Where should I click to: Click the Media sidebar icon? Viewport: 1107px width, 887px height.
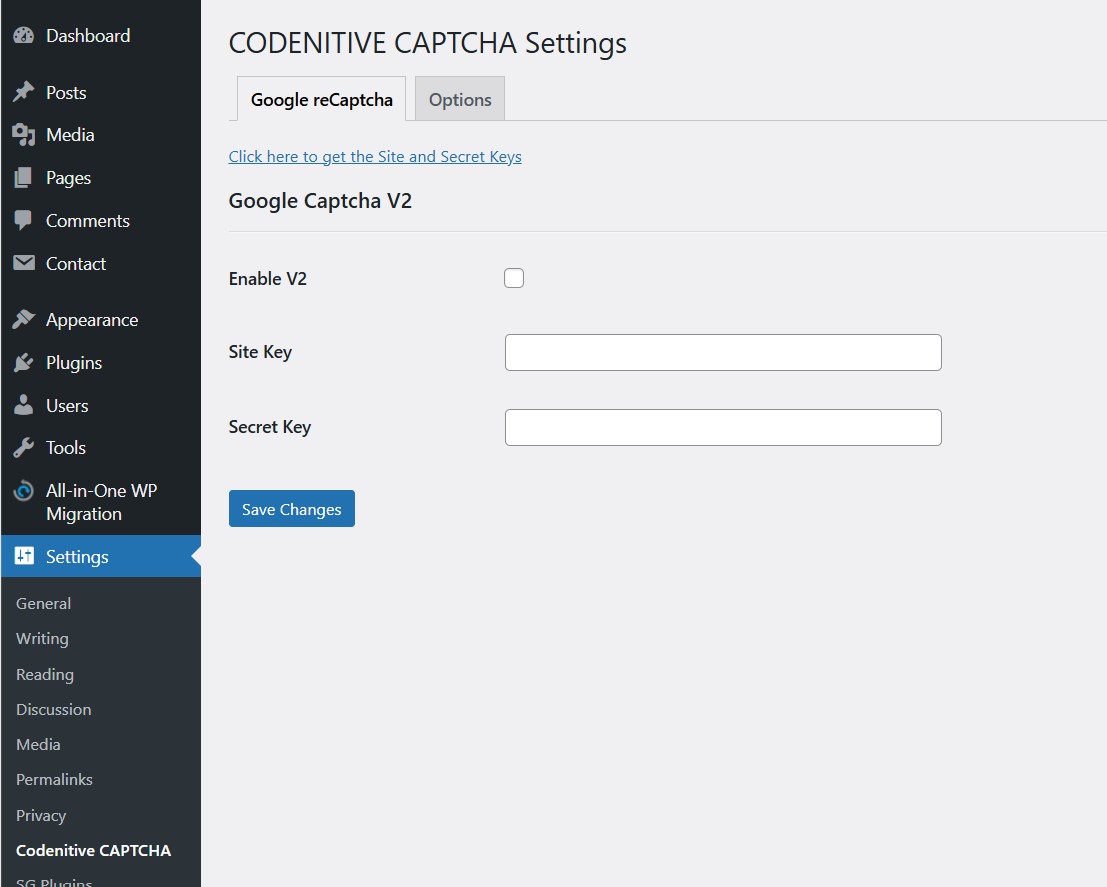[x=23, y=134]
